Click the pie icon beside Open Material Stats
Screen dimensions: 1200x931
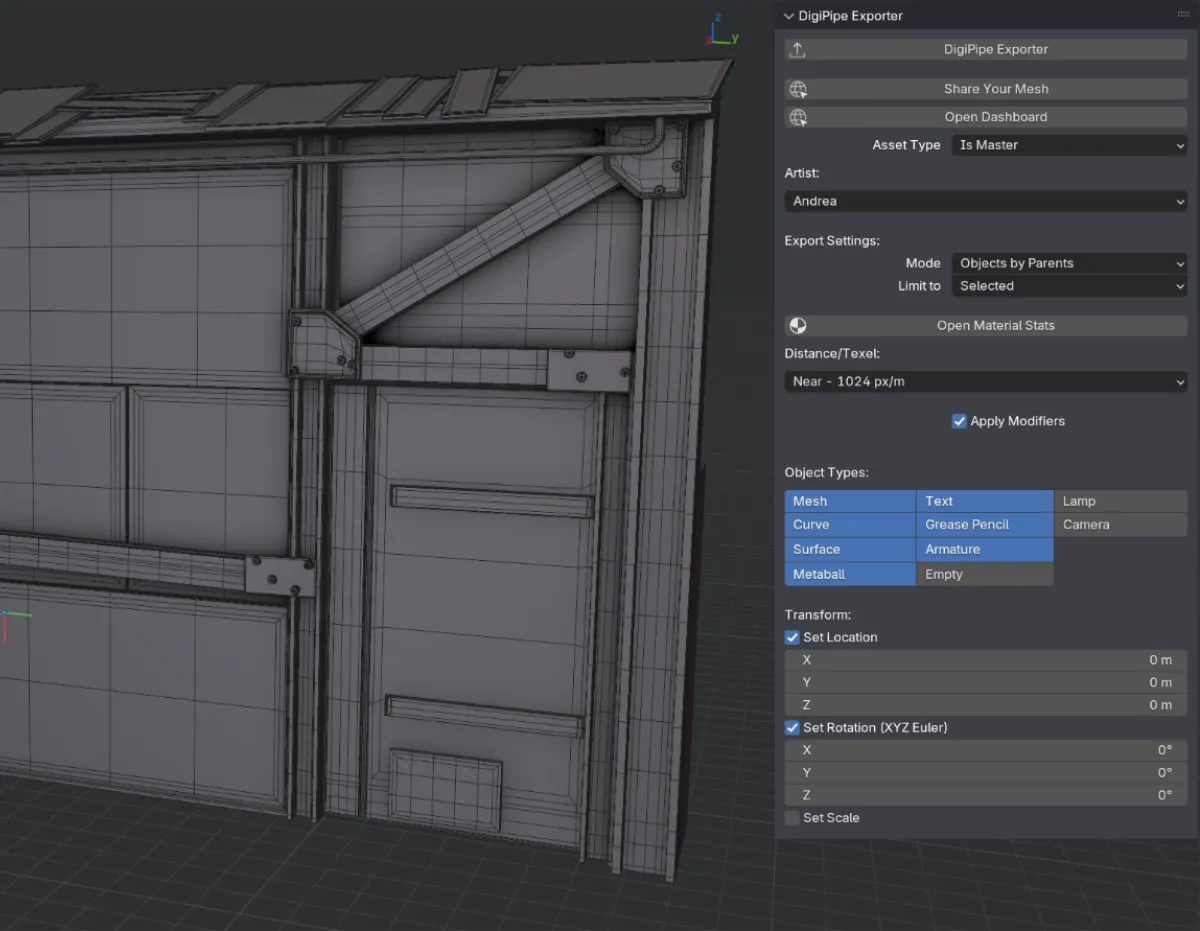(797, 326)
